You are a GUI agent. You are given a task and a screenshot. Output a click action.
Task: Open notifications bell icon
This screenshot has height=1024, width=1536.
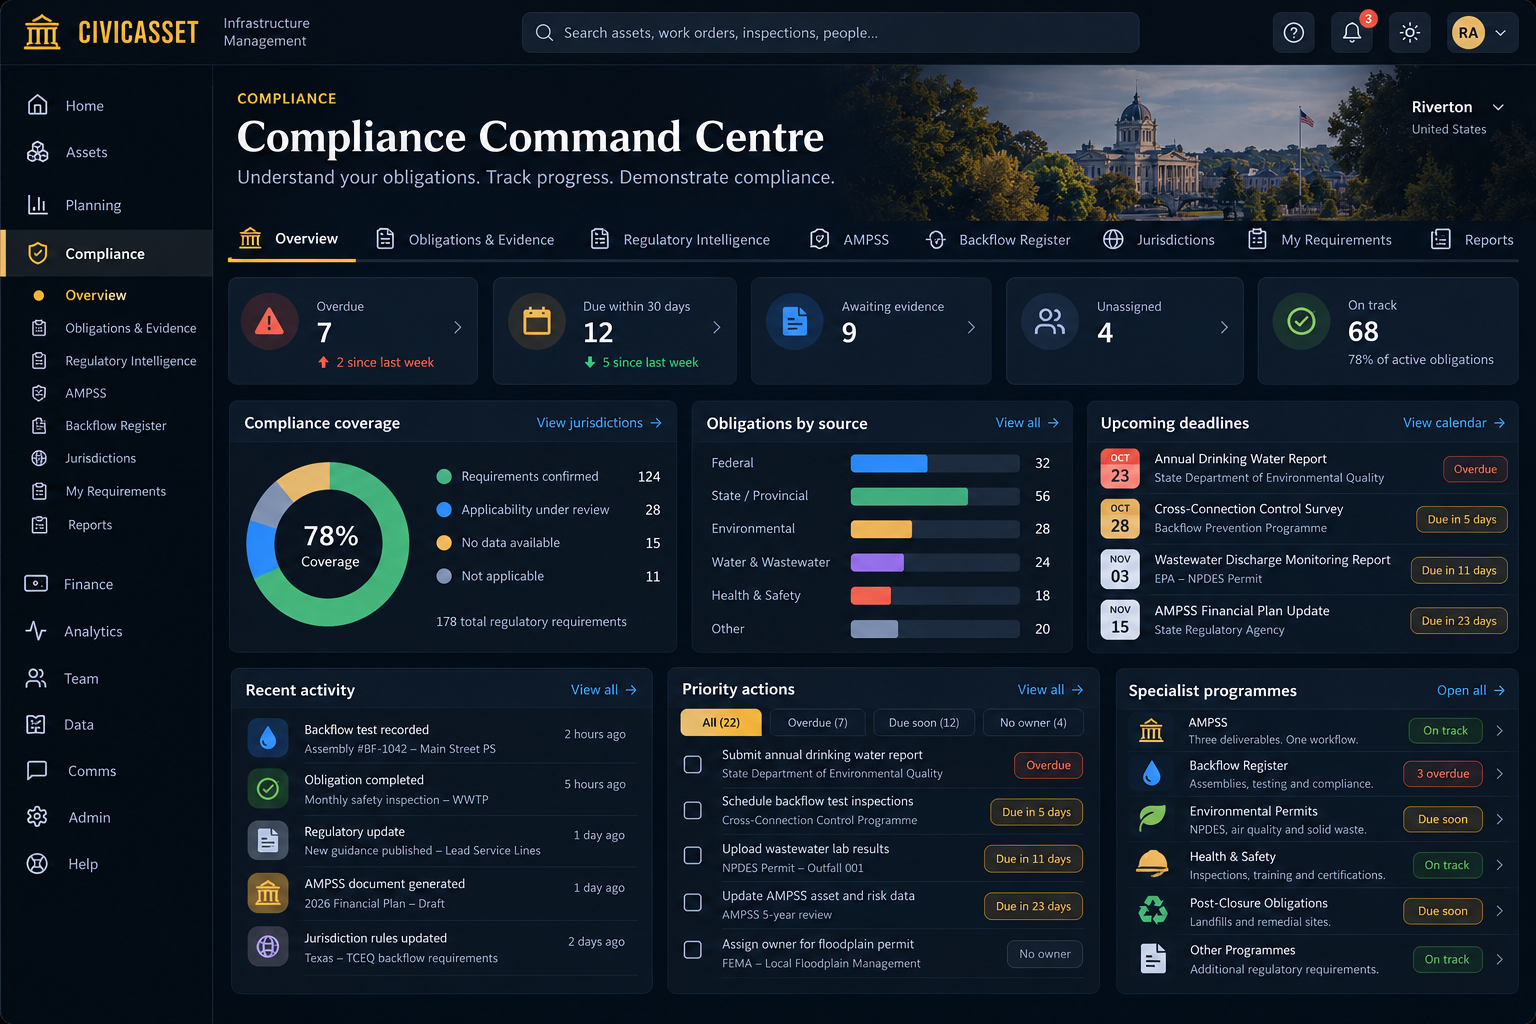pos(1352,33)
